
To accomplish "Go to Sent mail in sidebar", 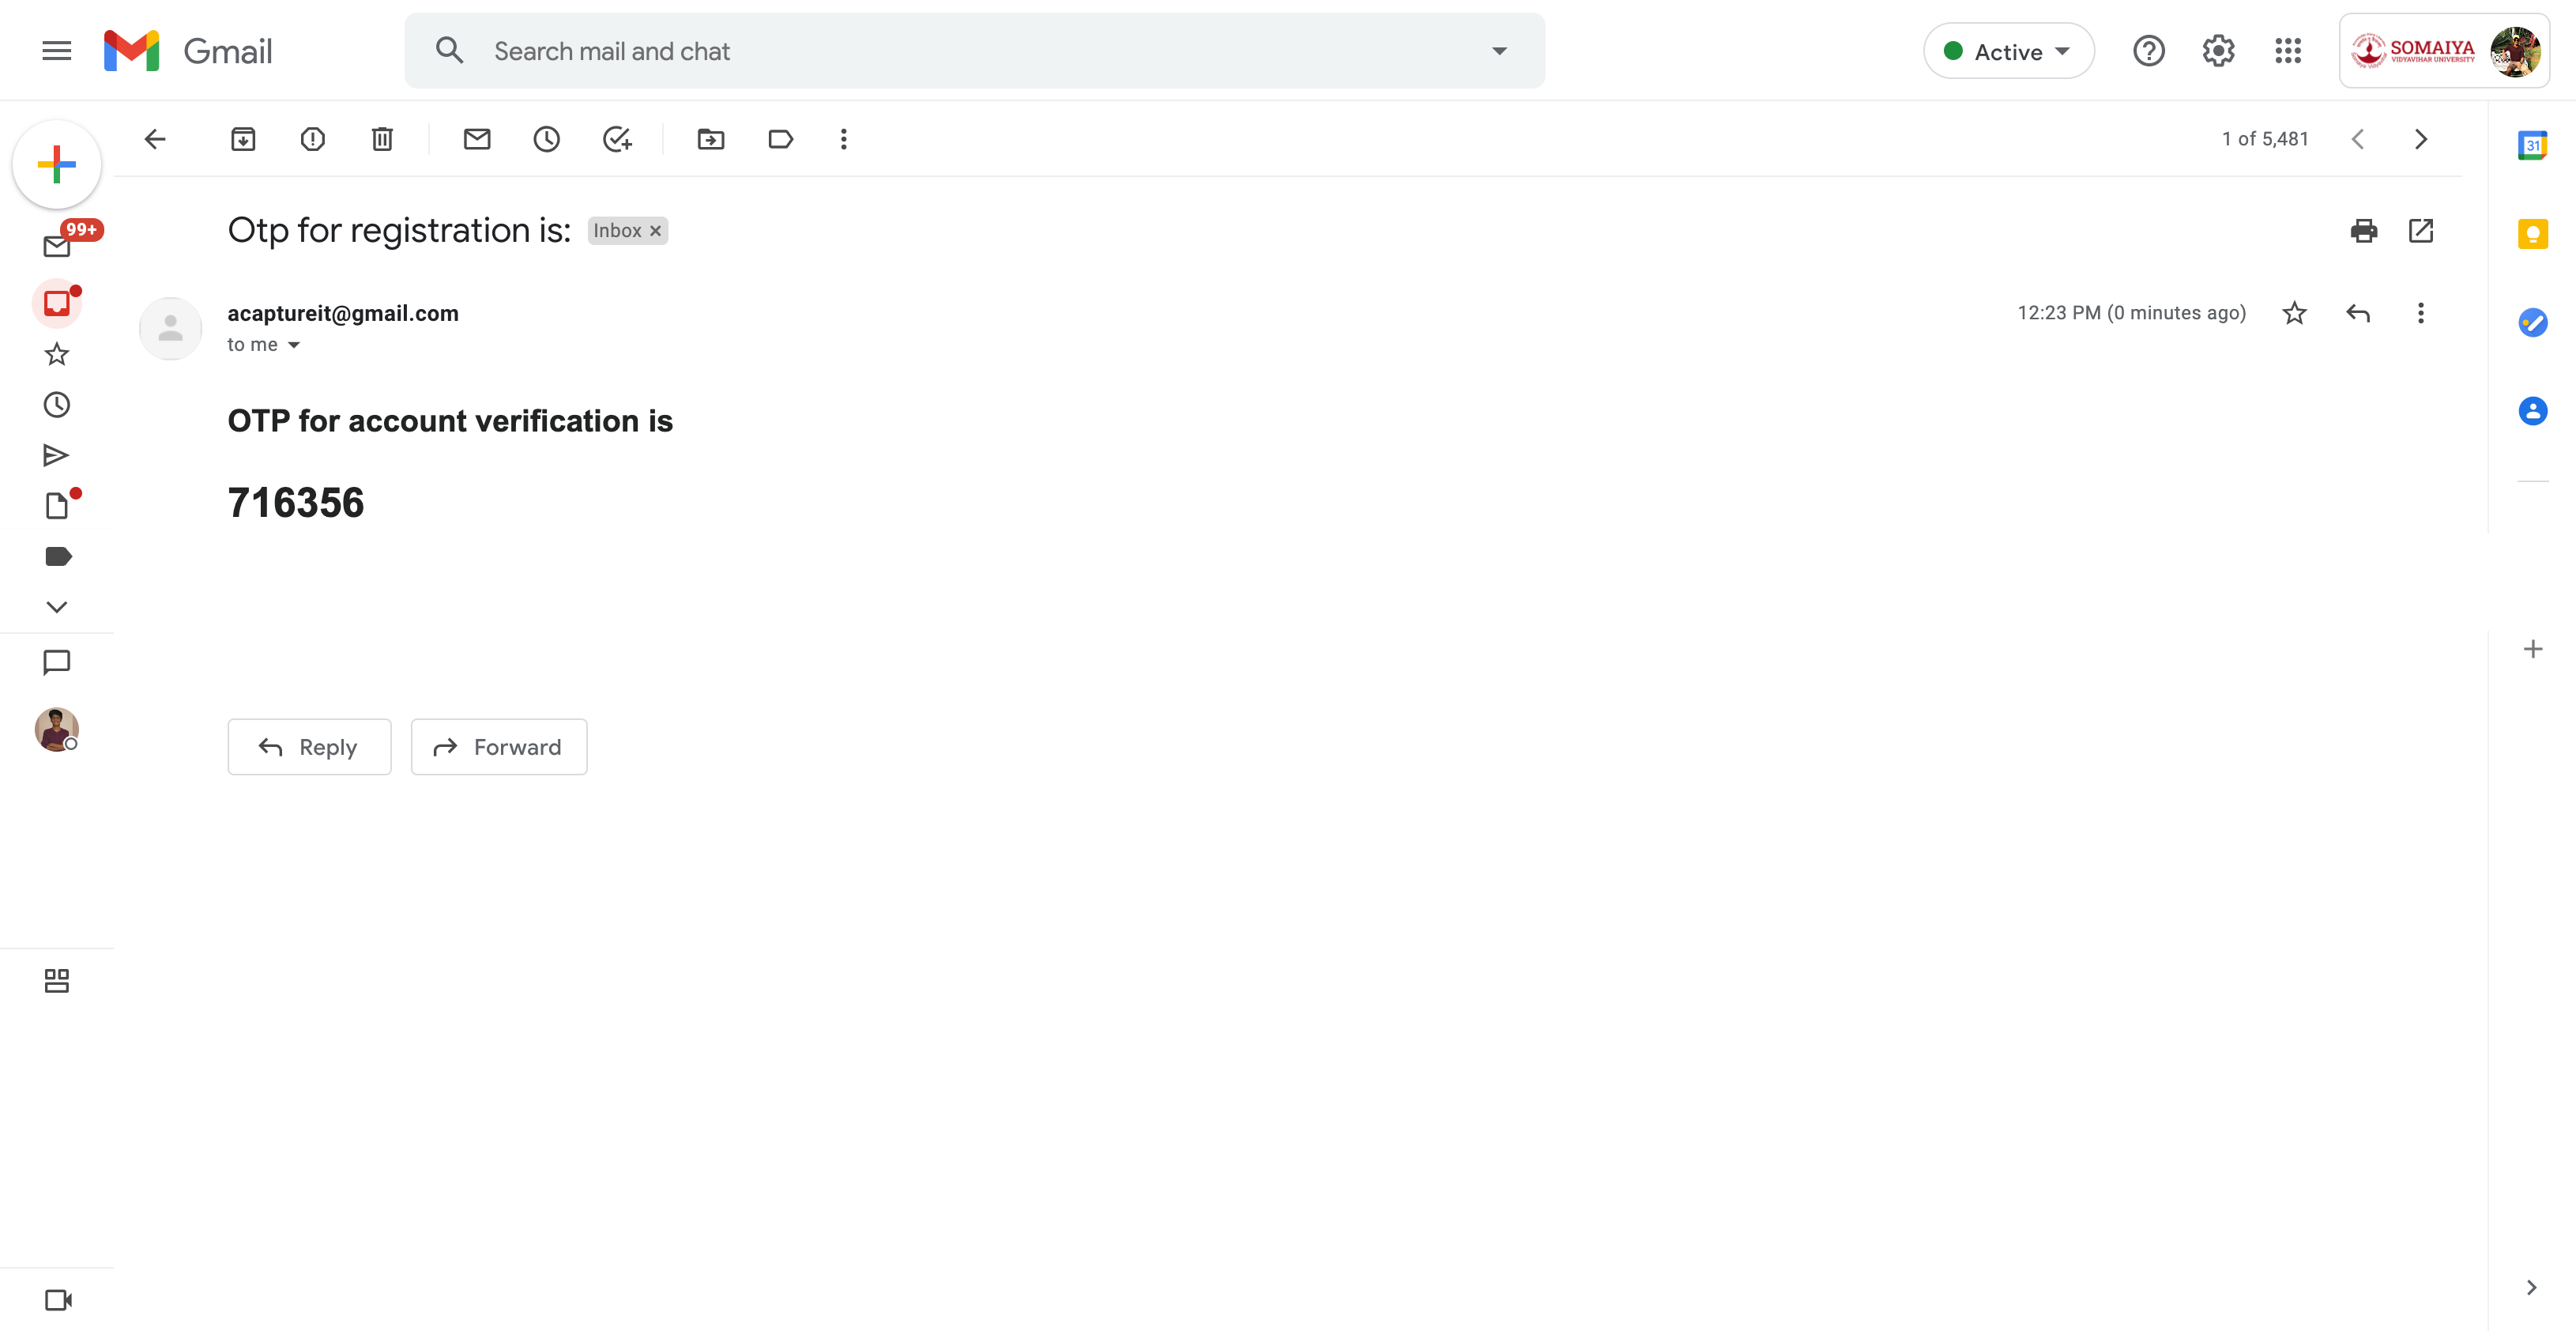I will point(57,456).
